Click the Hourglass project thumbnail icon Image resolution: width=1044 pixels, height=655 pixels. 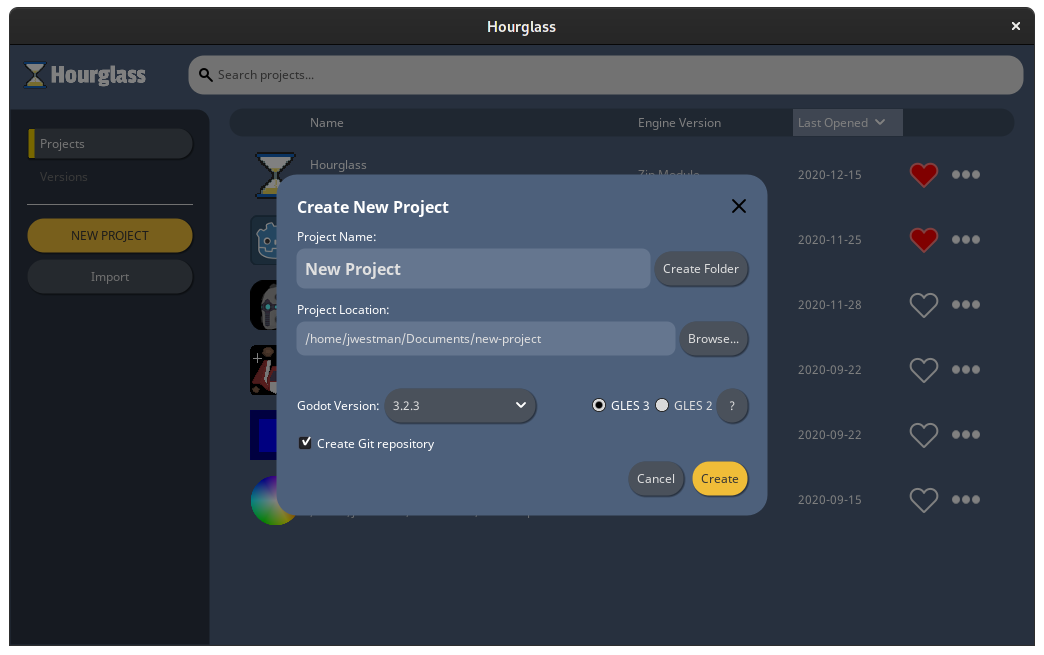[x=274, y=174]
